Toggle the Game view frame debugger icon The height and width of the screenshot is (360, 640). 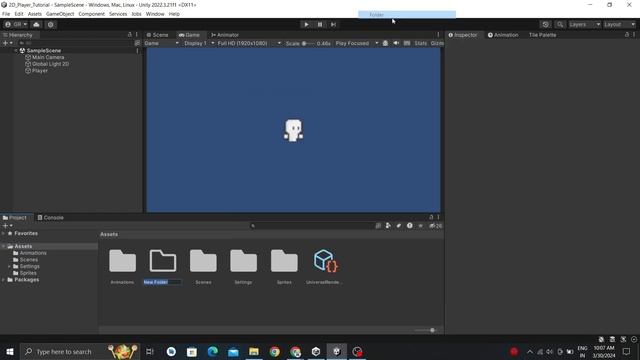click(385, 43)
